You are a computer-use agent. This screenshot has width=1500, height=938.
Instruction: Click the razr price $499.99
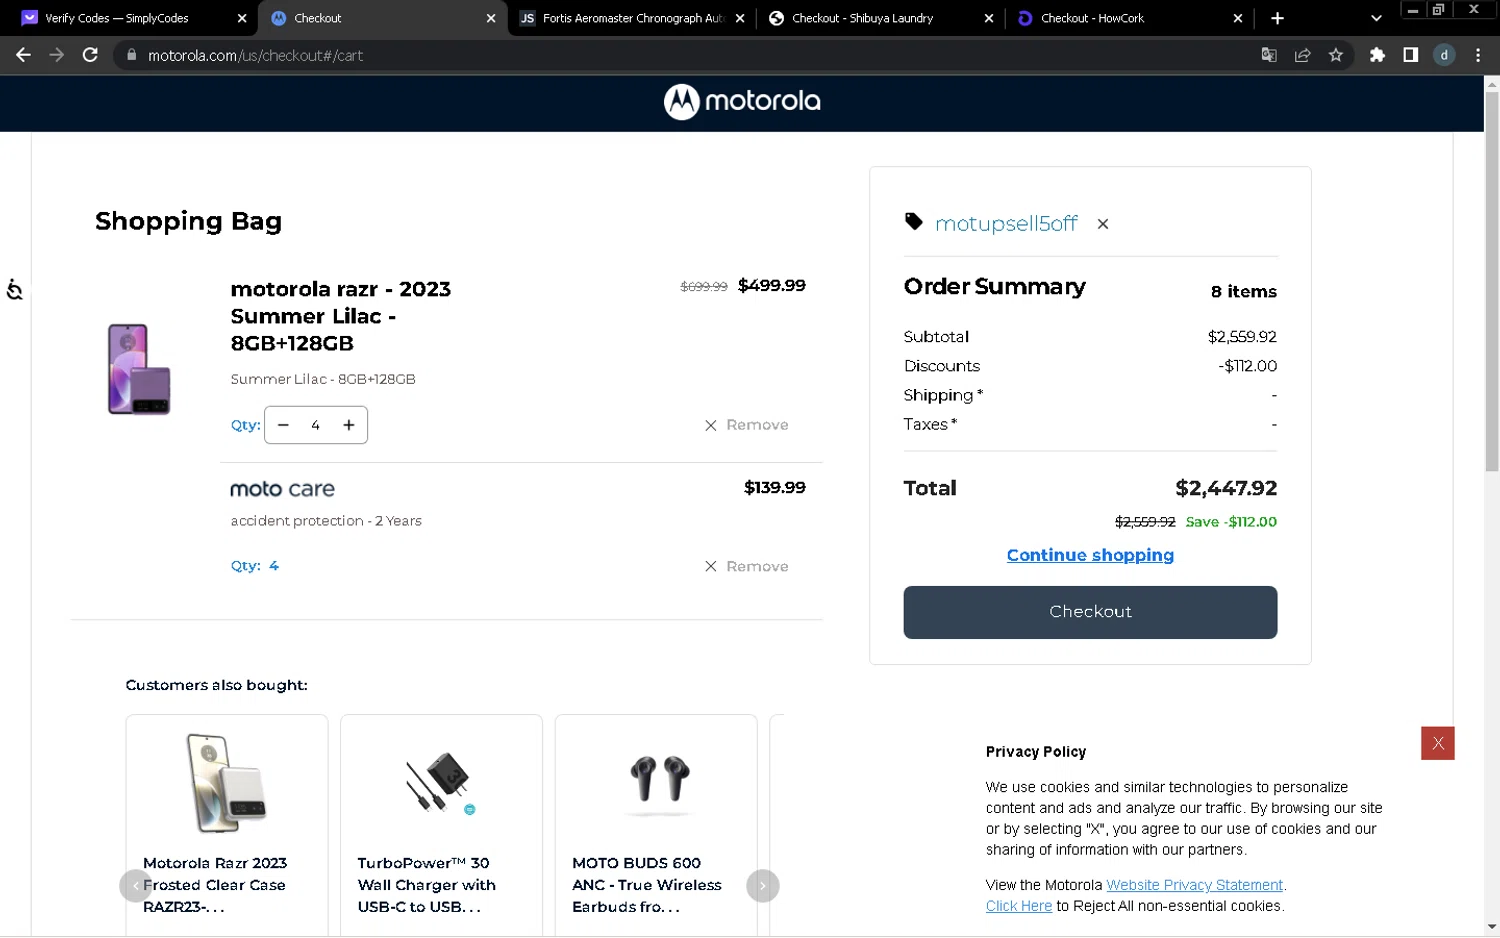coord(771,285)
